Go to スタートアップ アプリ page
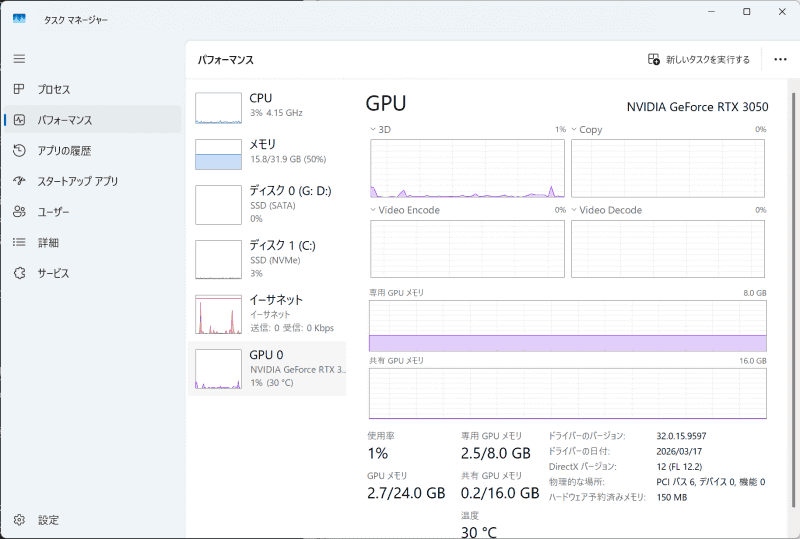Screen dimensions: 800x539 (x=92, y=181)
